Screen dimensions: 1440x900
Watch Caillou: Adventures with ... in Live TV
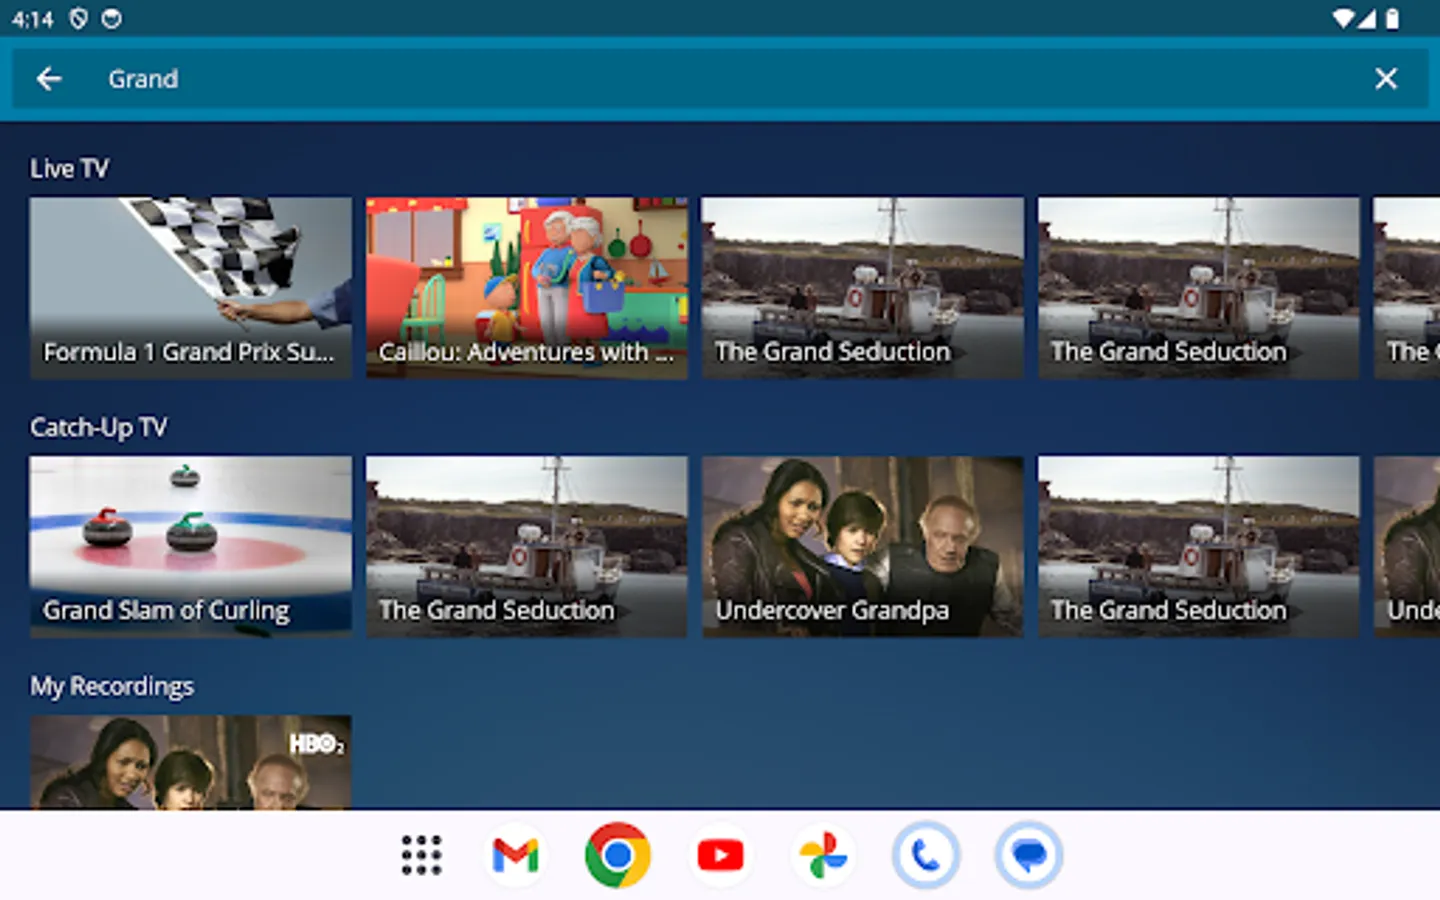[x=527, y=288]
